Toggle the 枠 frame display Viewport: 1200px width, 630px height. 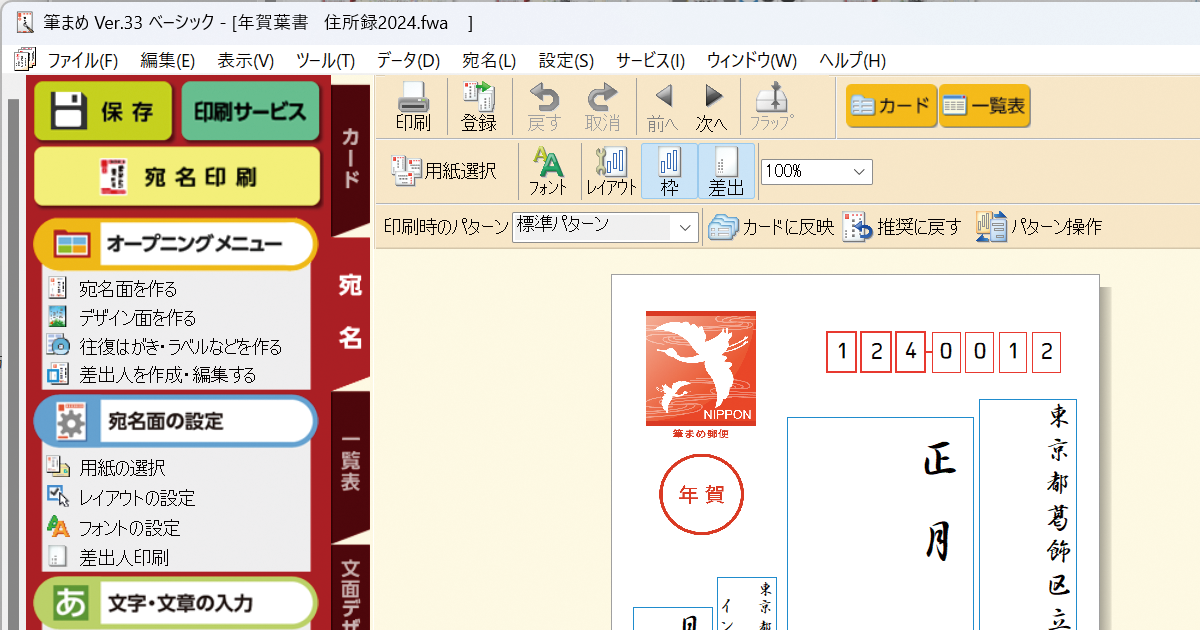tap(669, 171)
